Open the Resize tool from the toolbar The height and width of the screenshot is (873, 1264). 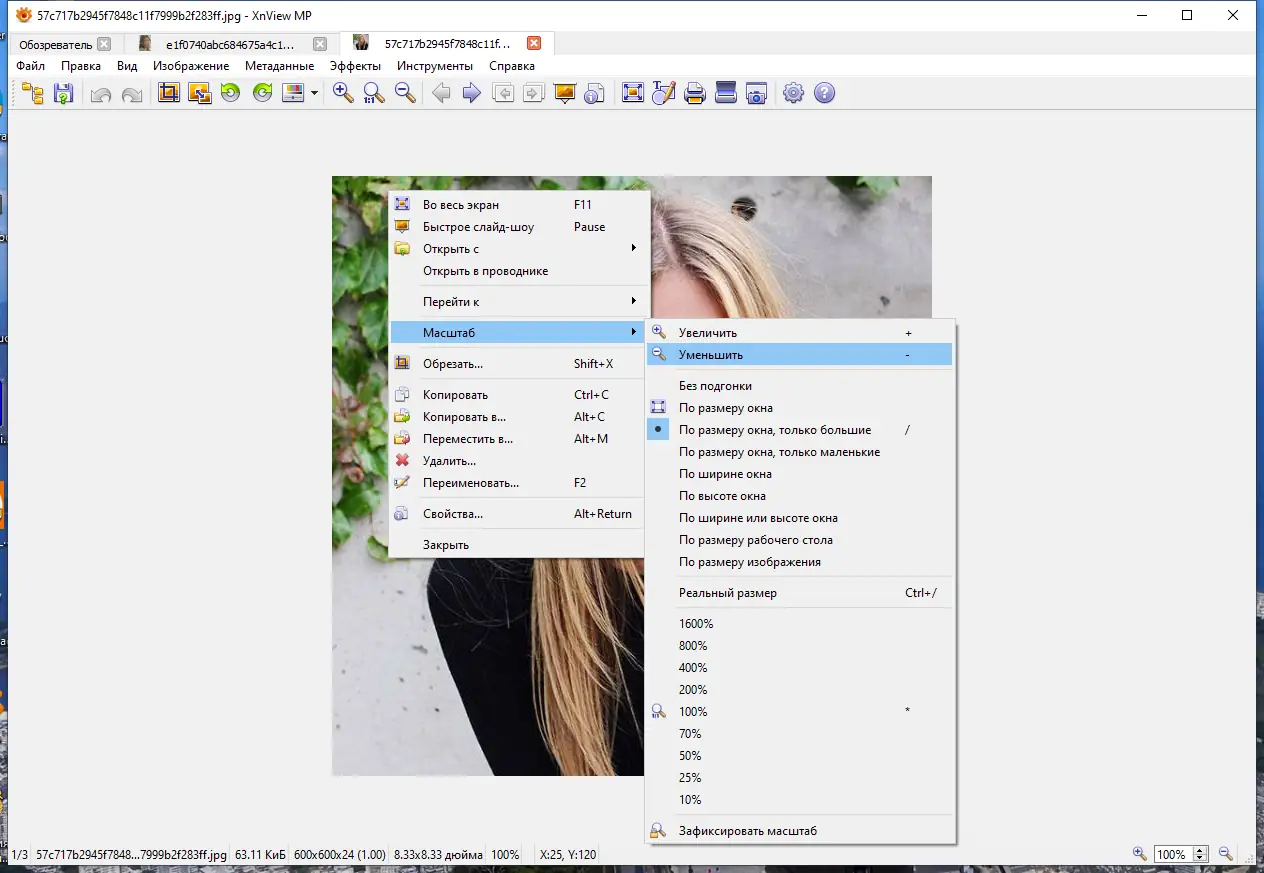200,92
